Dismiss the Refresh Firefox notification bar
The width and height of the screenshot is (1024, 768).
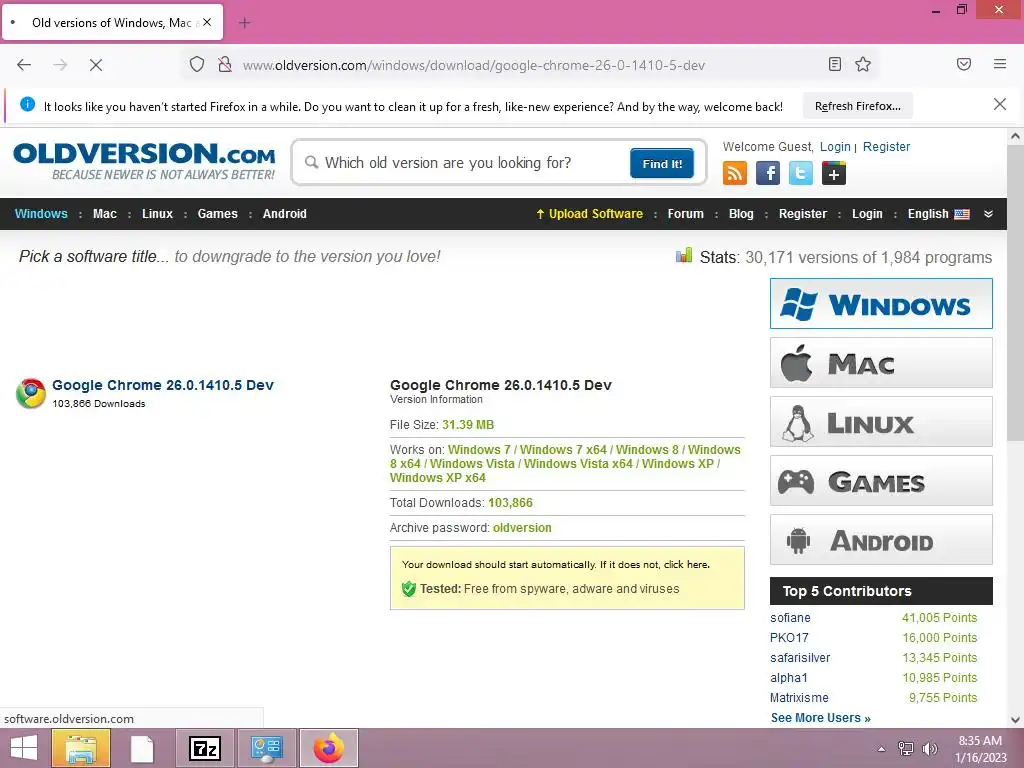tap(999, 104)
